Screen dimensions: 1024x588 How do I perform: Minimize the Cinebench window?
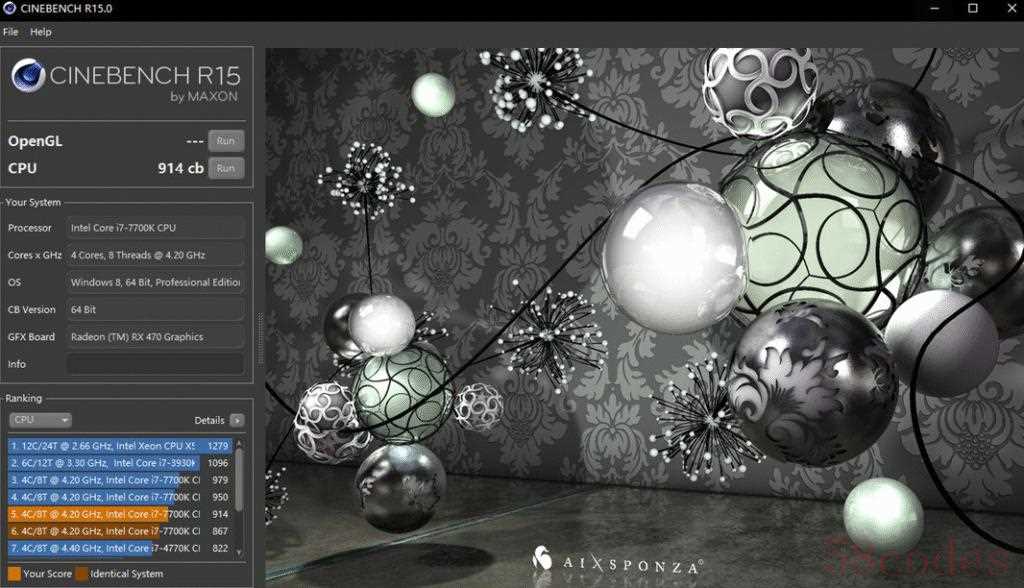pyautogui.click(x=935, y=8)
